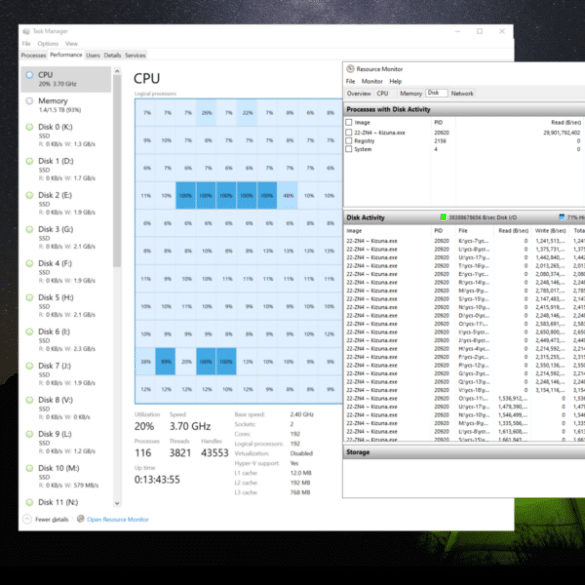The height and width of the screenshot is (585, 585).
Task: Select the K:\ycs-7 file row in Disk Activity
Action: pyautogui.click(x=464, y=241)
